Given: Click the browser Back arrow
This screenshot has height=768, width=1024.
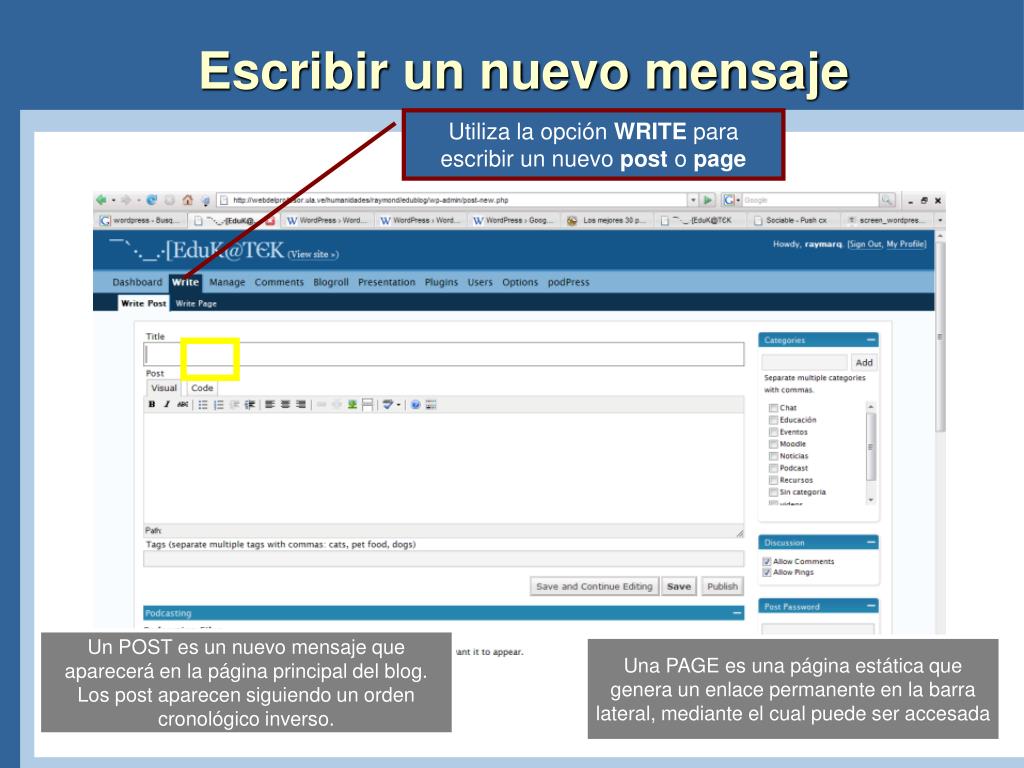Looking at the screenshot, I should click(101, 200).
